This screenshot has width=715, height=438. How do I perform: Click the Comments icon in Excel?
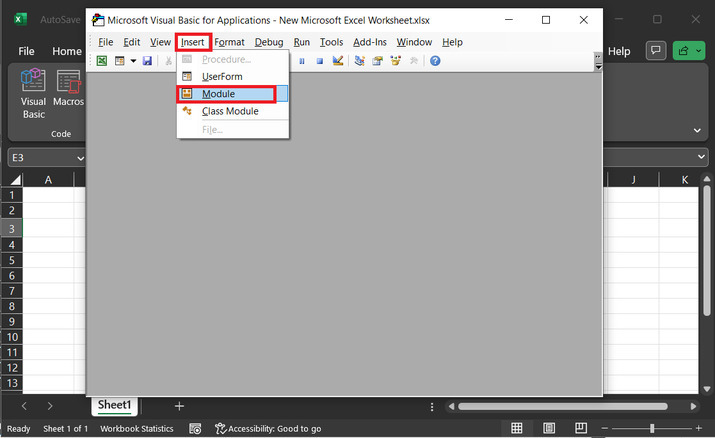(x=656, y=51)
